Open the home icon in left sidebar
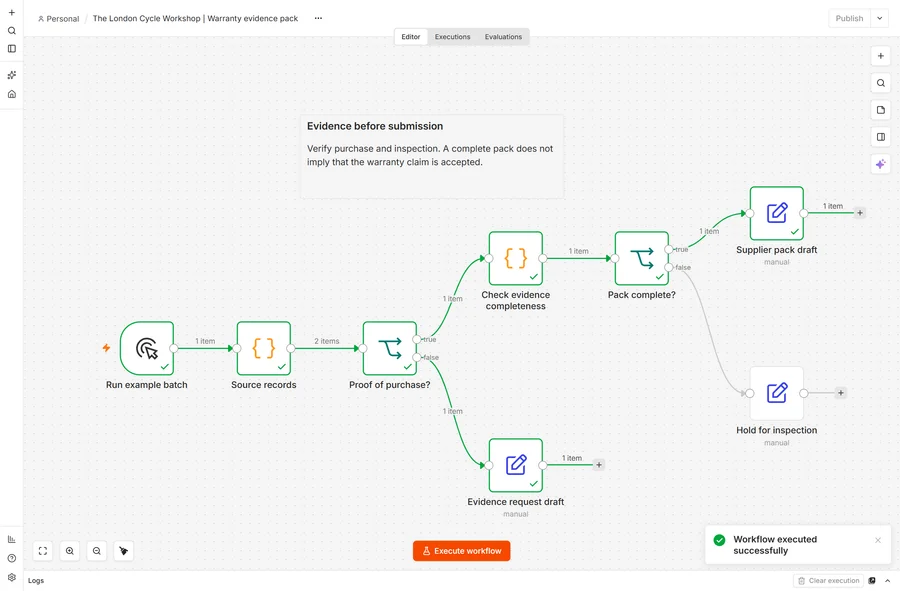This screenshot has width=900, height=591. pos(11,94)
